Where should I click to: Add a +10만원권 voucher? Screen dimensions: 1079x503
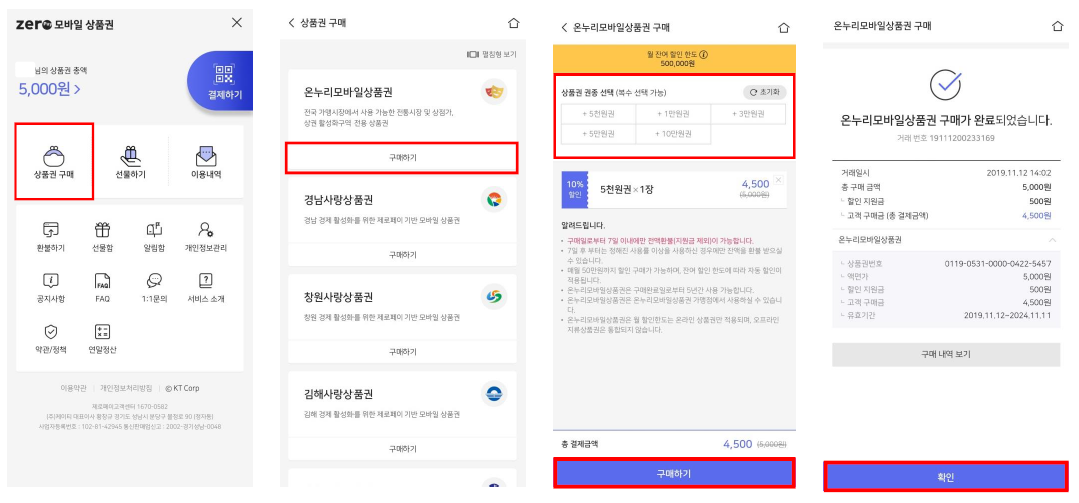[673, 134]
